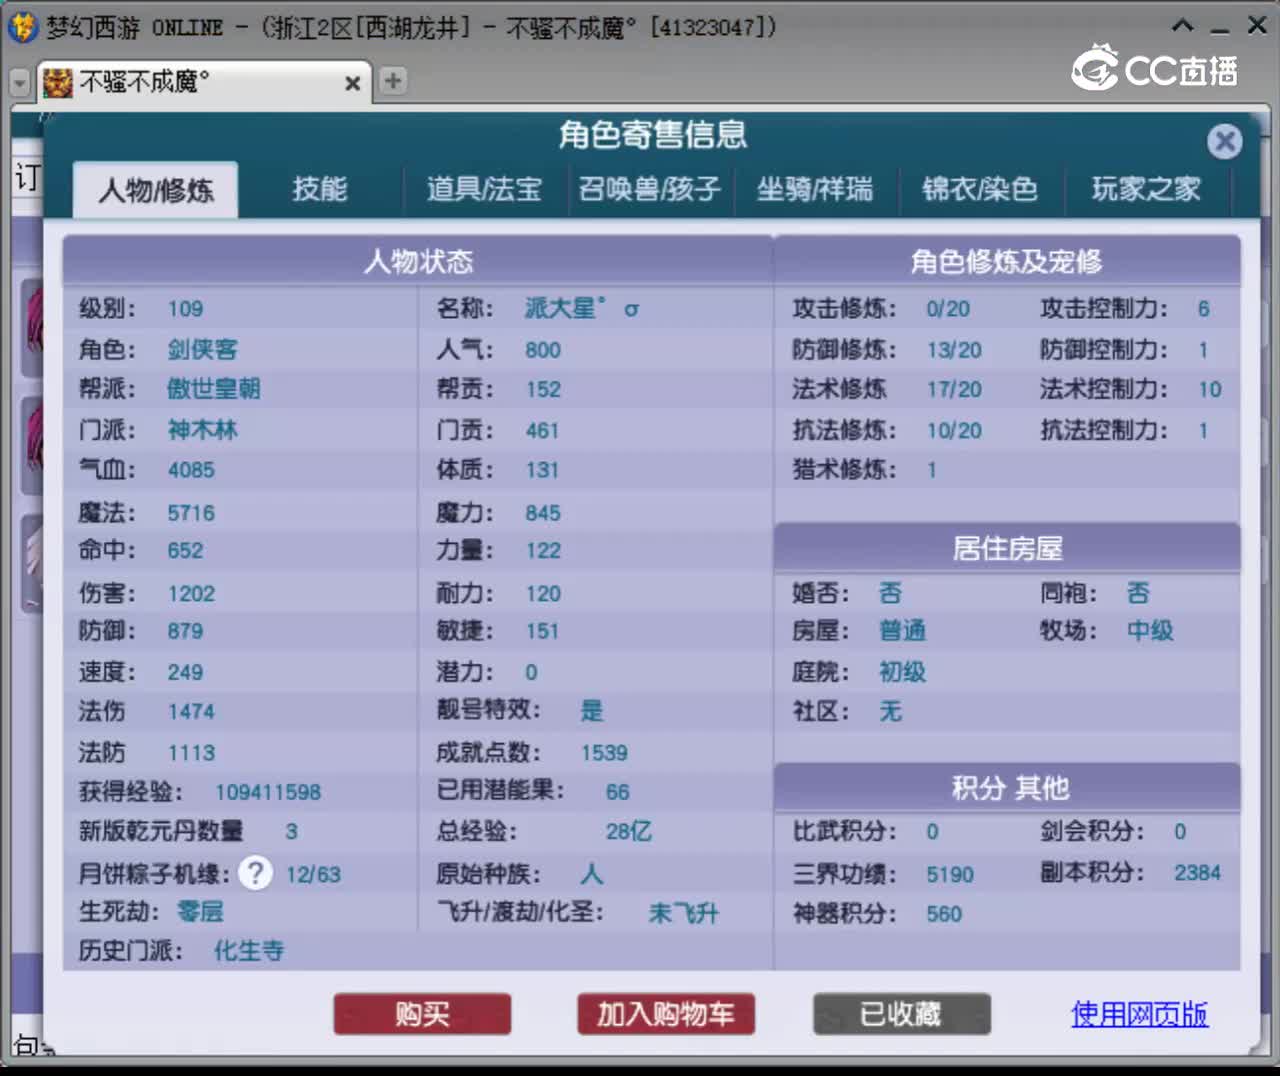Click the 三界功绩 value 5190
Screen dimensions: 1280x1076
pos(950,875)
